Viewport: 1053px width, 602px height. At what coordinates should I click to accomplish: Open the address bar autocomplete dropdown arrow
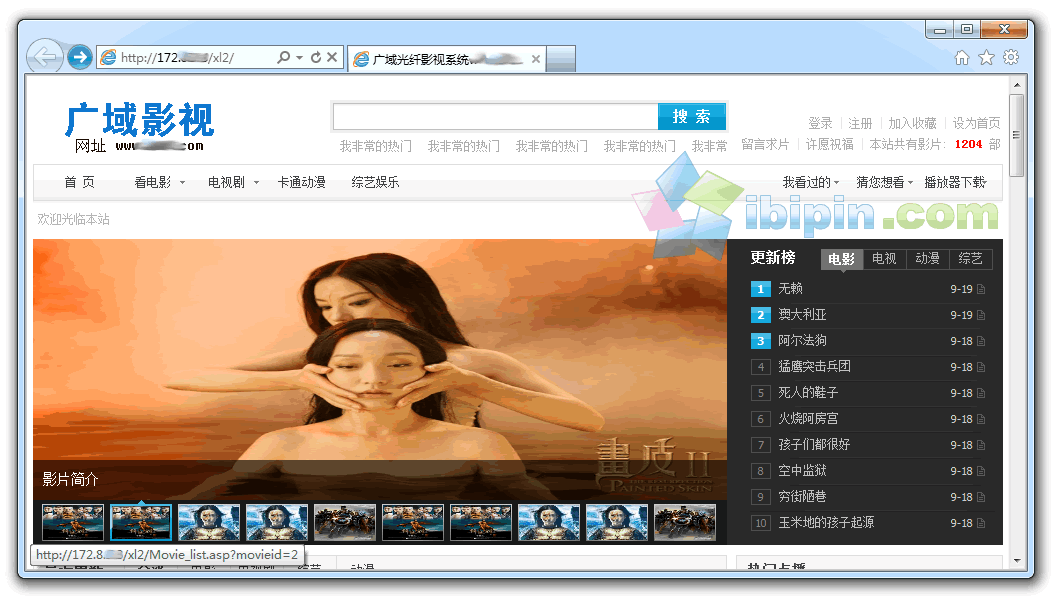[300, 58]
